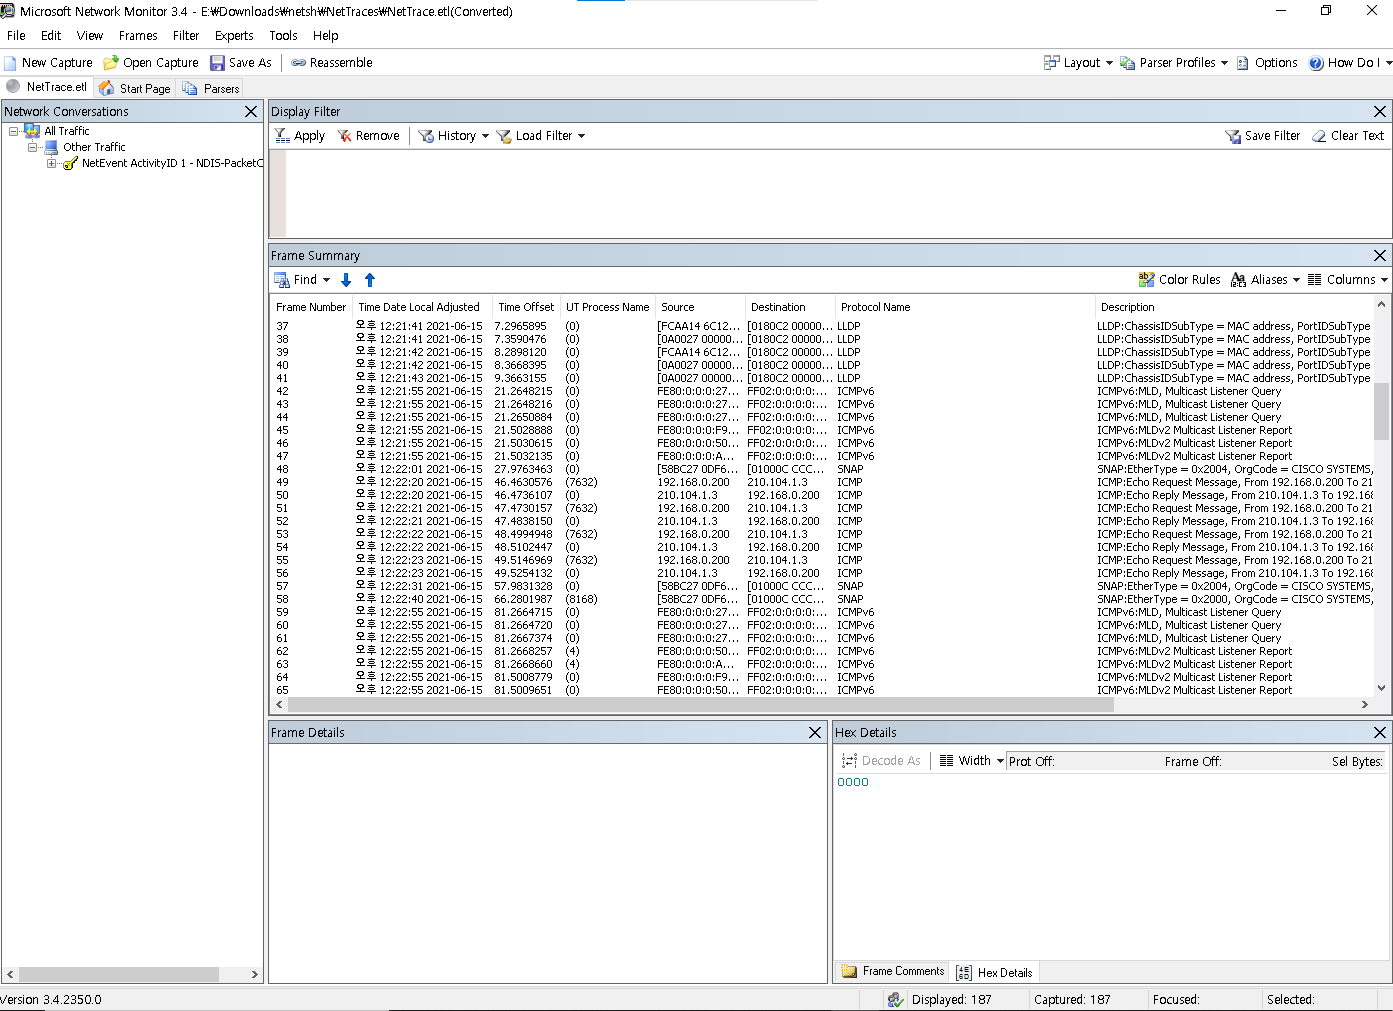This screenshot has width=1393, height=1011.
Task: Close the Frame Summary pane
Action: click(1380, 255)
